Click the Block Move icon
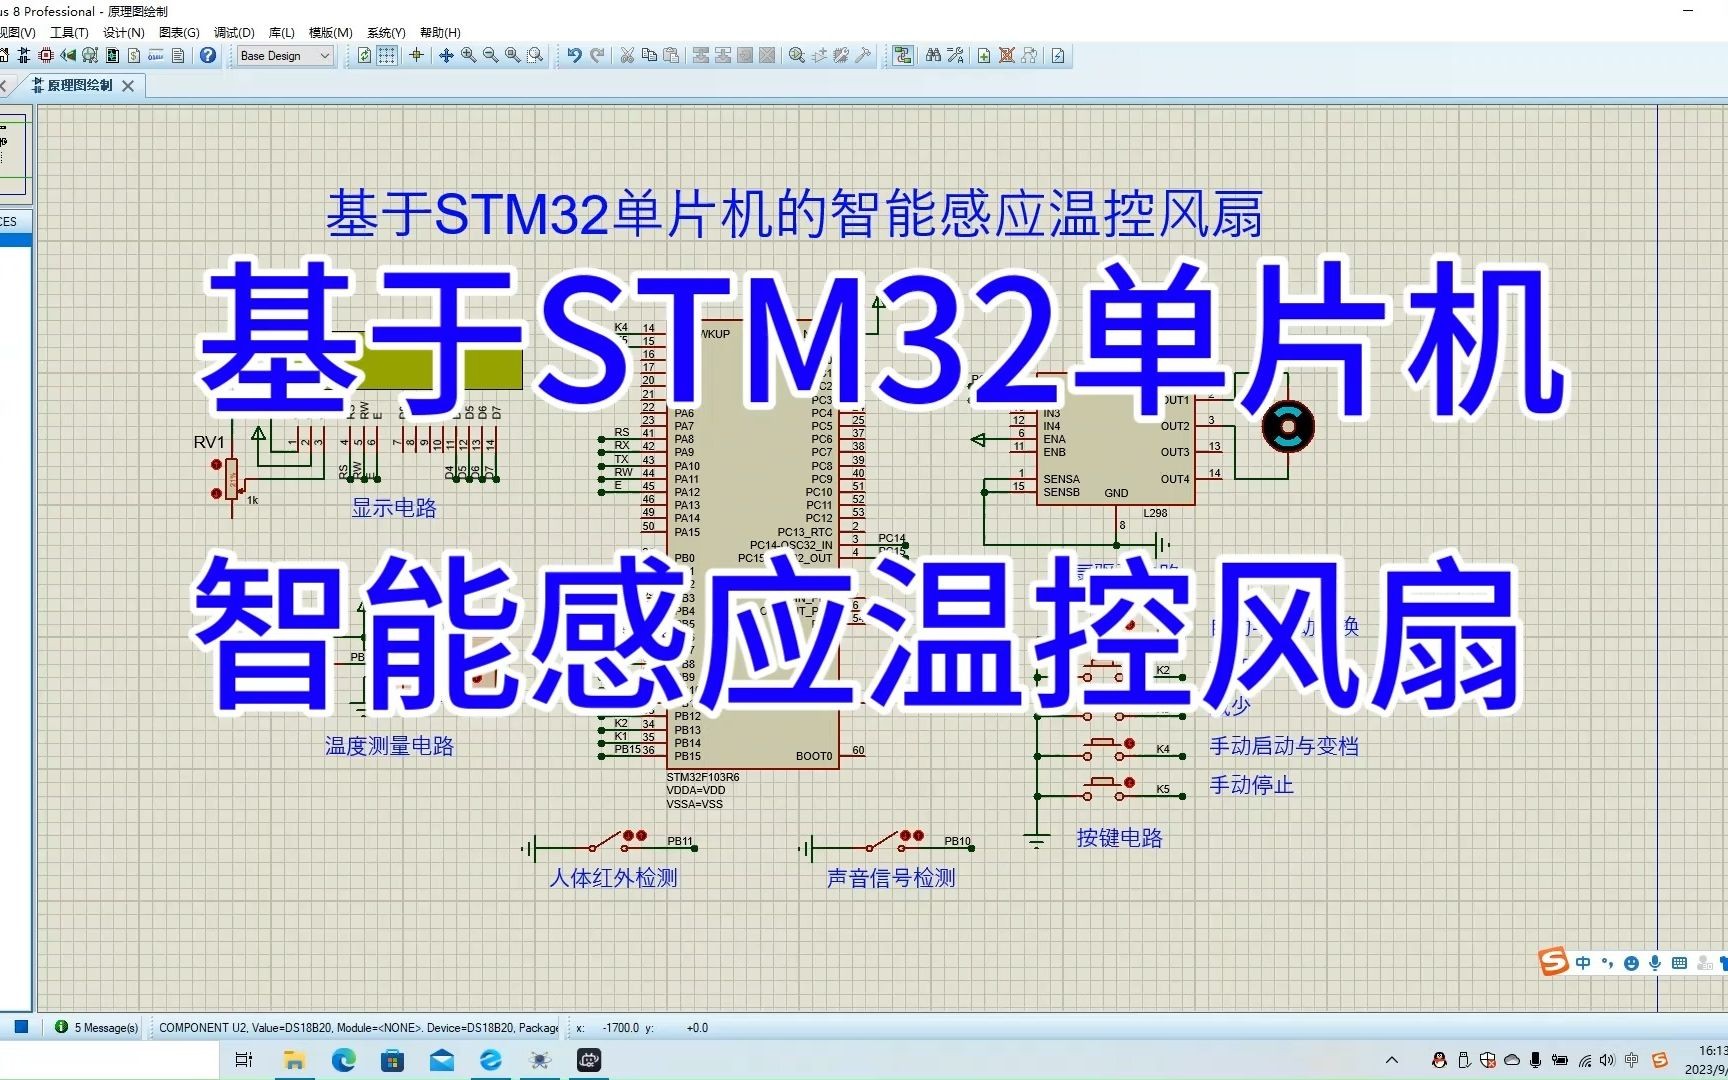 pos(723,55)
